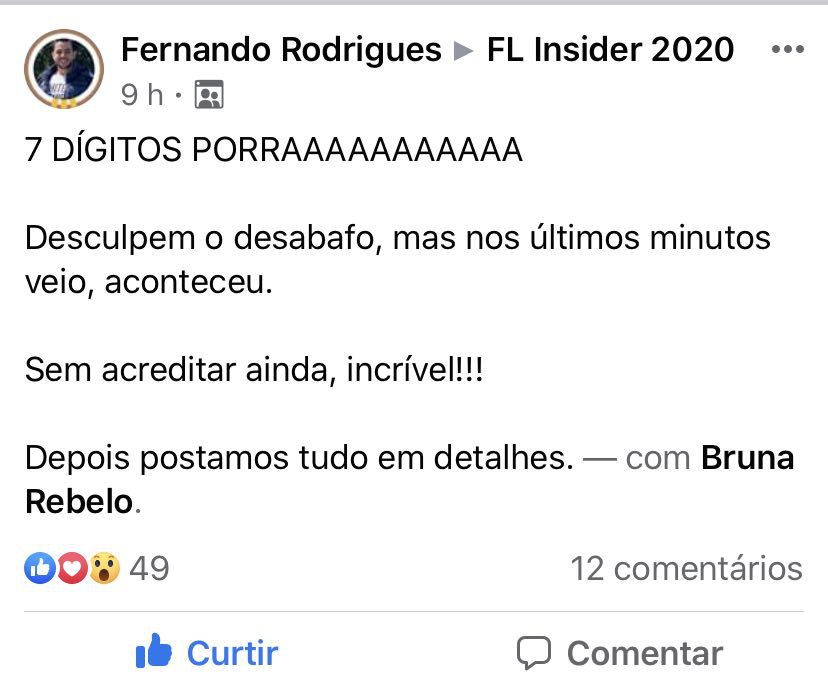Click the Curtir button text

(232, 654)
